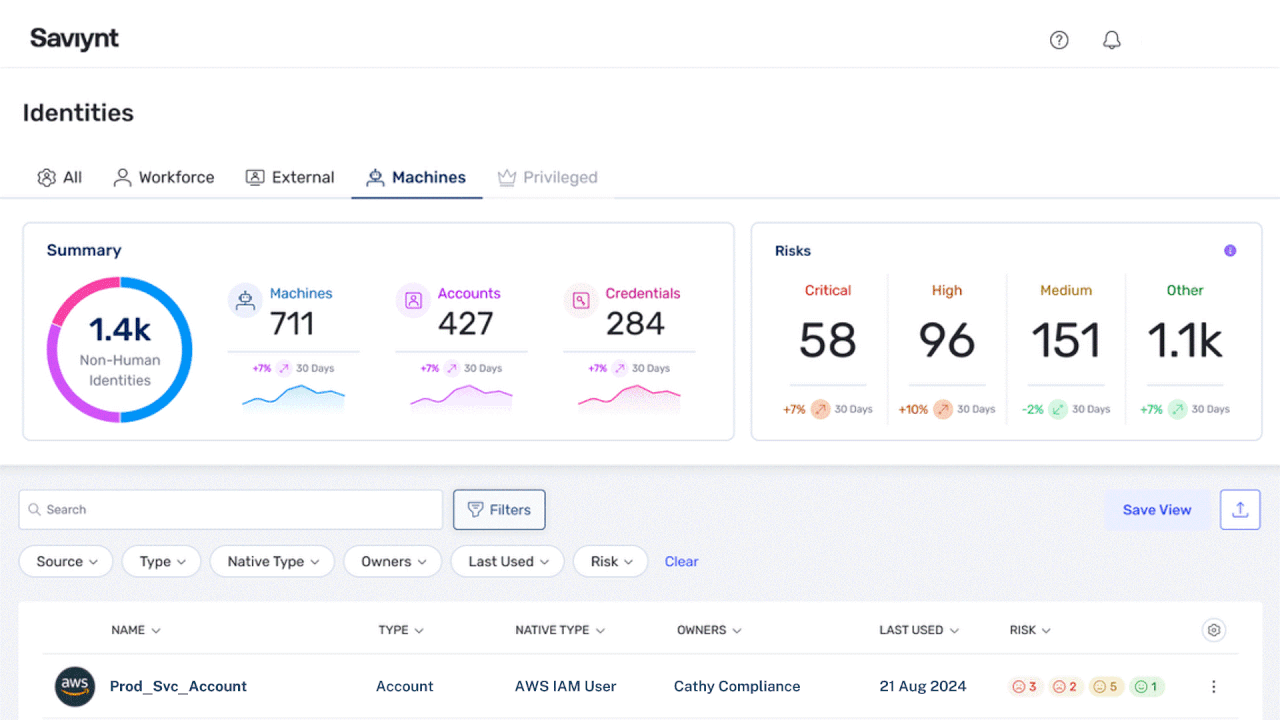This screenshot has height=720, width=1280.
Task: Click the Machines robot icon in Summary
Action: (x=245, y=300)
